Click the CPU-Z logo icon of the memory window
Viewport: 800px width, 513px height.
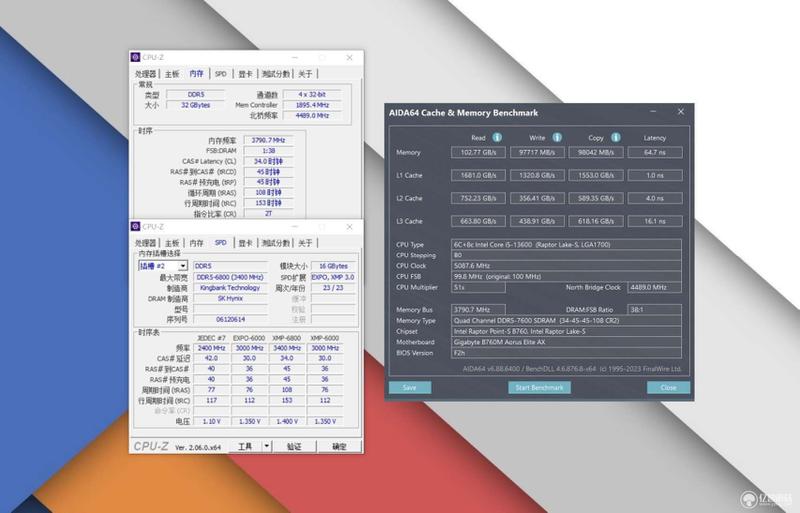click(135, 57)
